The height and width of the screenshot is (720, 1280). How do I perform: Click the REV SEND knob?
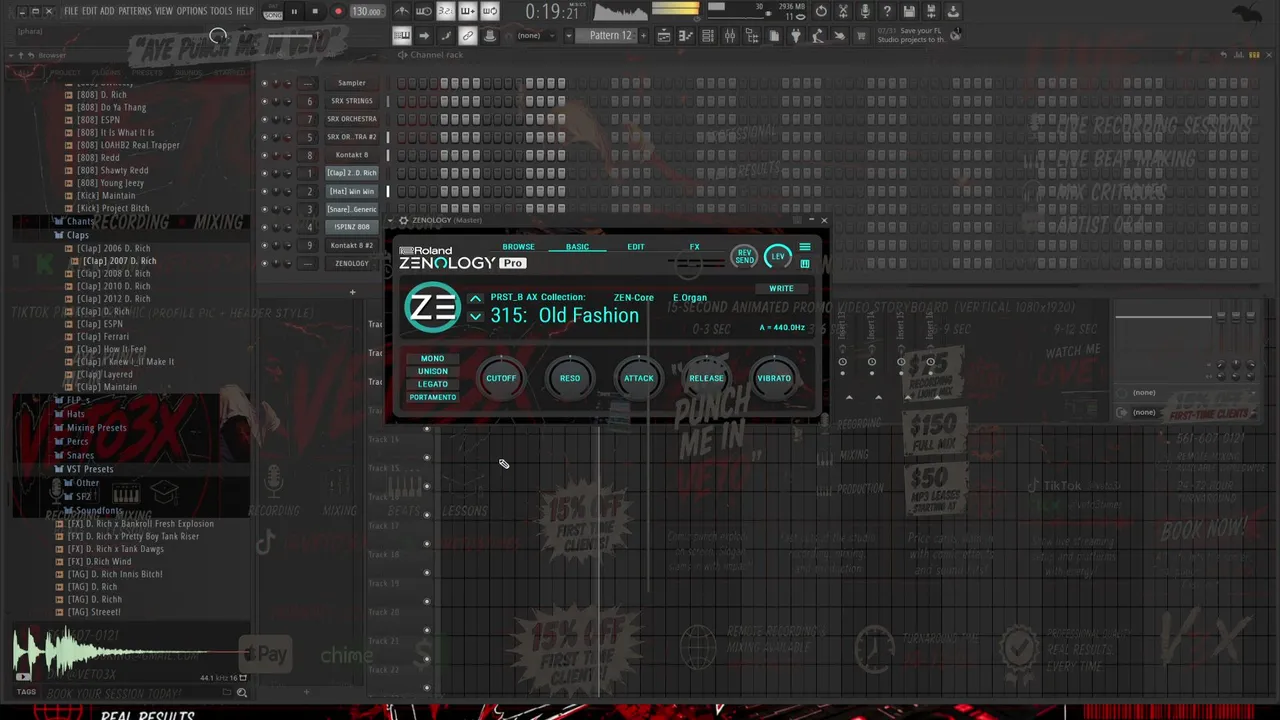[744, 257]
